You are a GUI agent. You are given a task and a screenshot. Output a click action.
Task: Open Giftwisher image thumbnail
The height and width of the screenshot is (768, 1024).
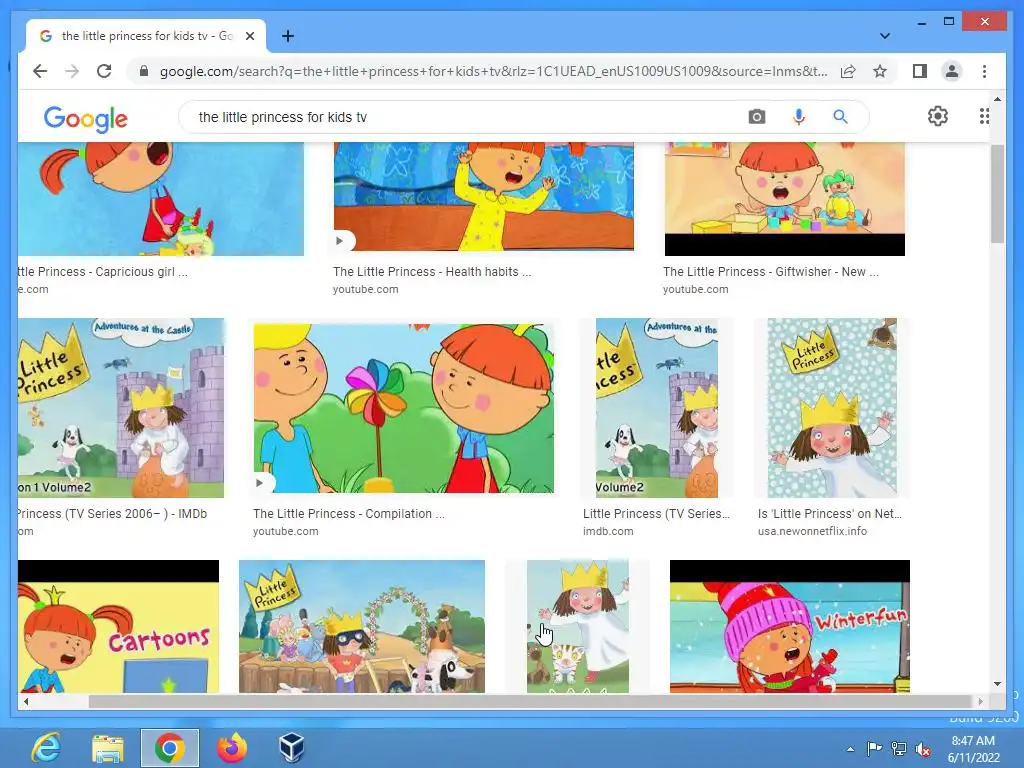(784, 199)
